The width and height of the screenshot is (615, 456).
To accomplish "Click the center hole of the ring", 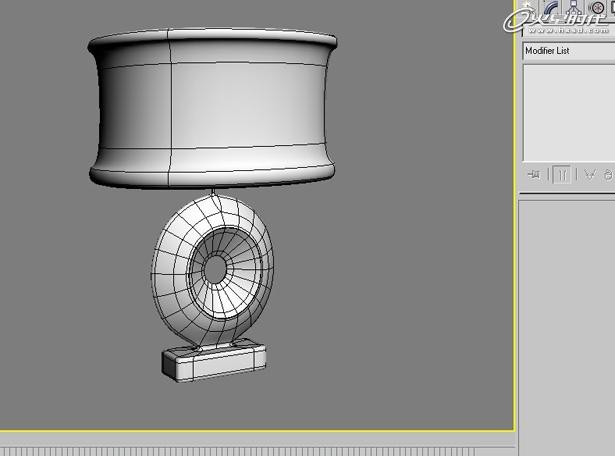I will (214, 269).
